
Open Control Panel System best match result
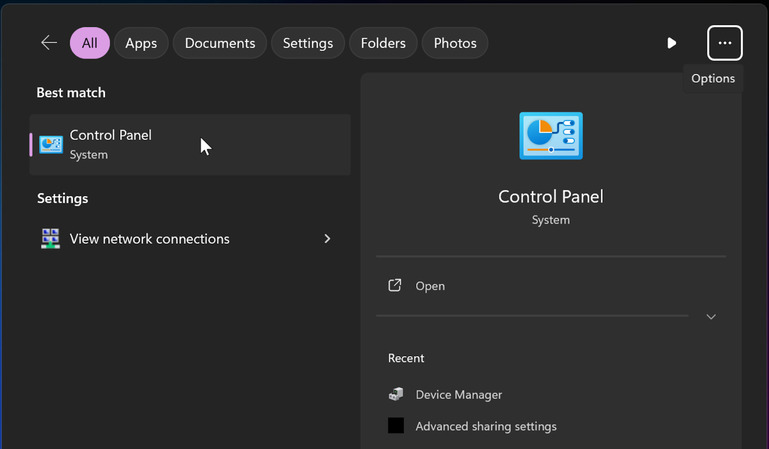click(190, 145)
